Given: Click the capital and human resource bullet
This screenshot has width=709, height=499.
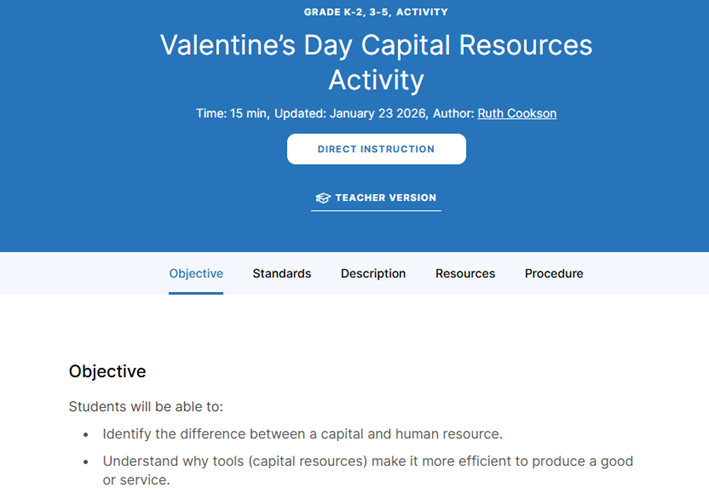Looking at the screenshot, I should tap(302, 435).
